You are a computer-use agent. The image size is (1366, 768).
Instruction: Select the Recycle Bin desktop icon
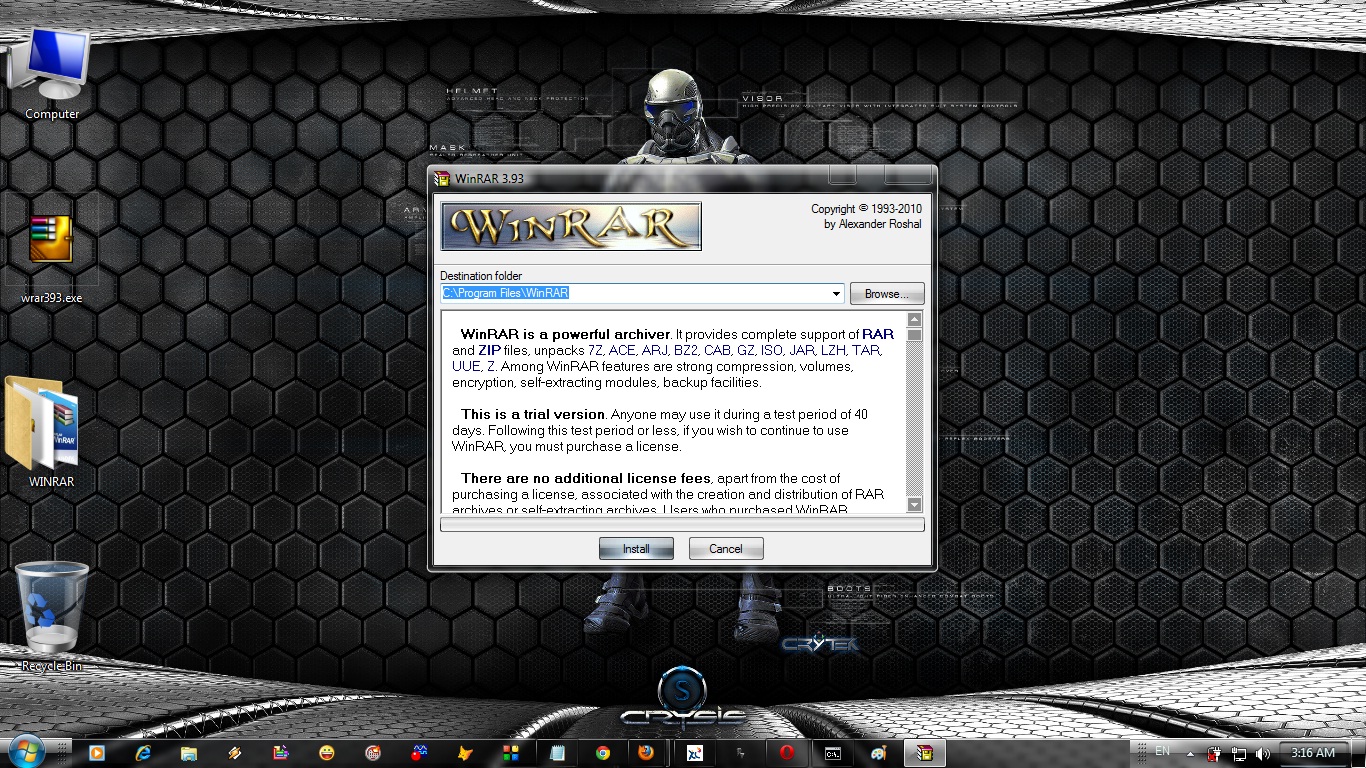pos(52,617)
